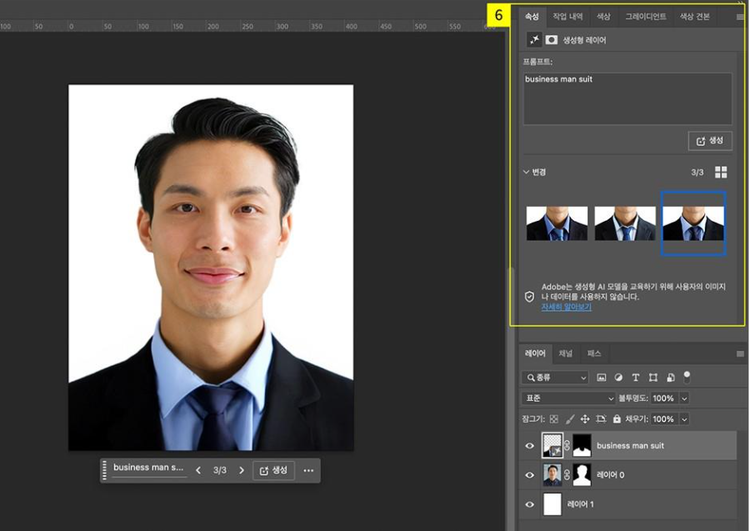Click the lock position move icon
Image resolution: width=750 pixels, height=531 pixels.
pos(585,419)
